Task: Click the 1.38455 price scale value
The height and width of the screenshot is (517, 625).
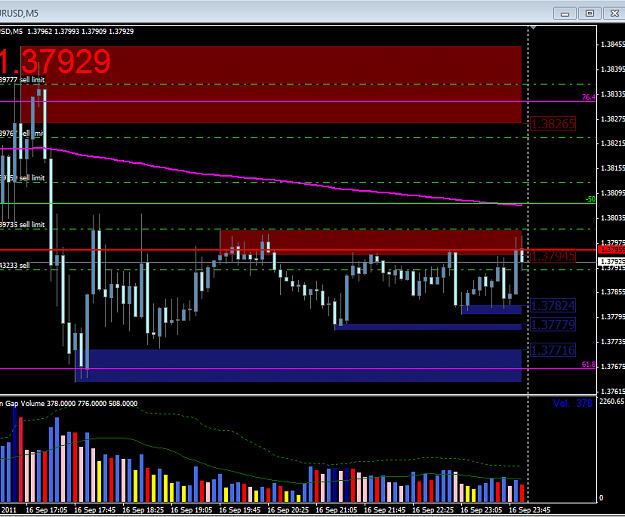Action: pos(612,44)
